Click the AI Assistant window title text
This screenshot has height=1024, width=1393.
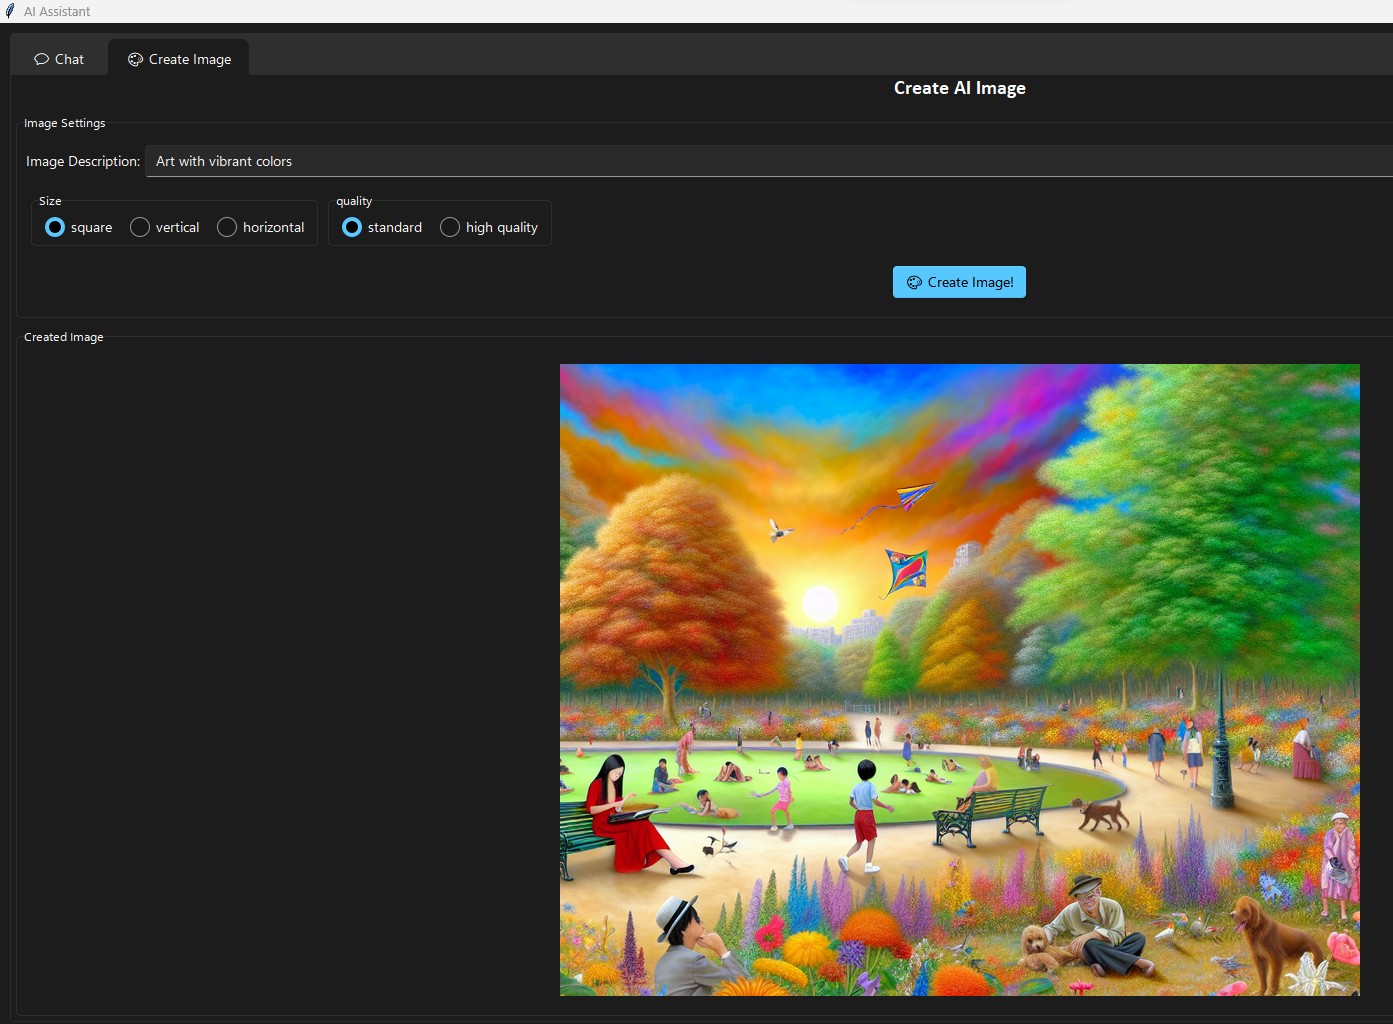point(57,11)
